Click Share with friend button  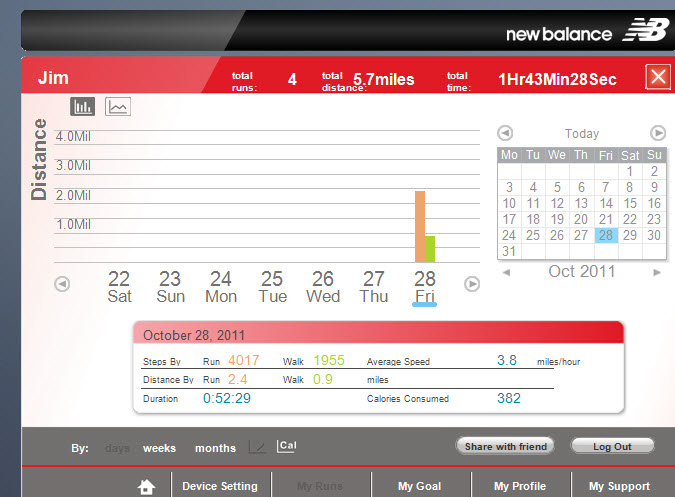[505, 446]
